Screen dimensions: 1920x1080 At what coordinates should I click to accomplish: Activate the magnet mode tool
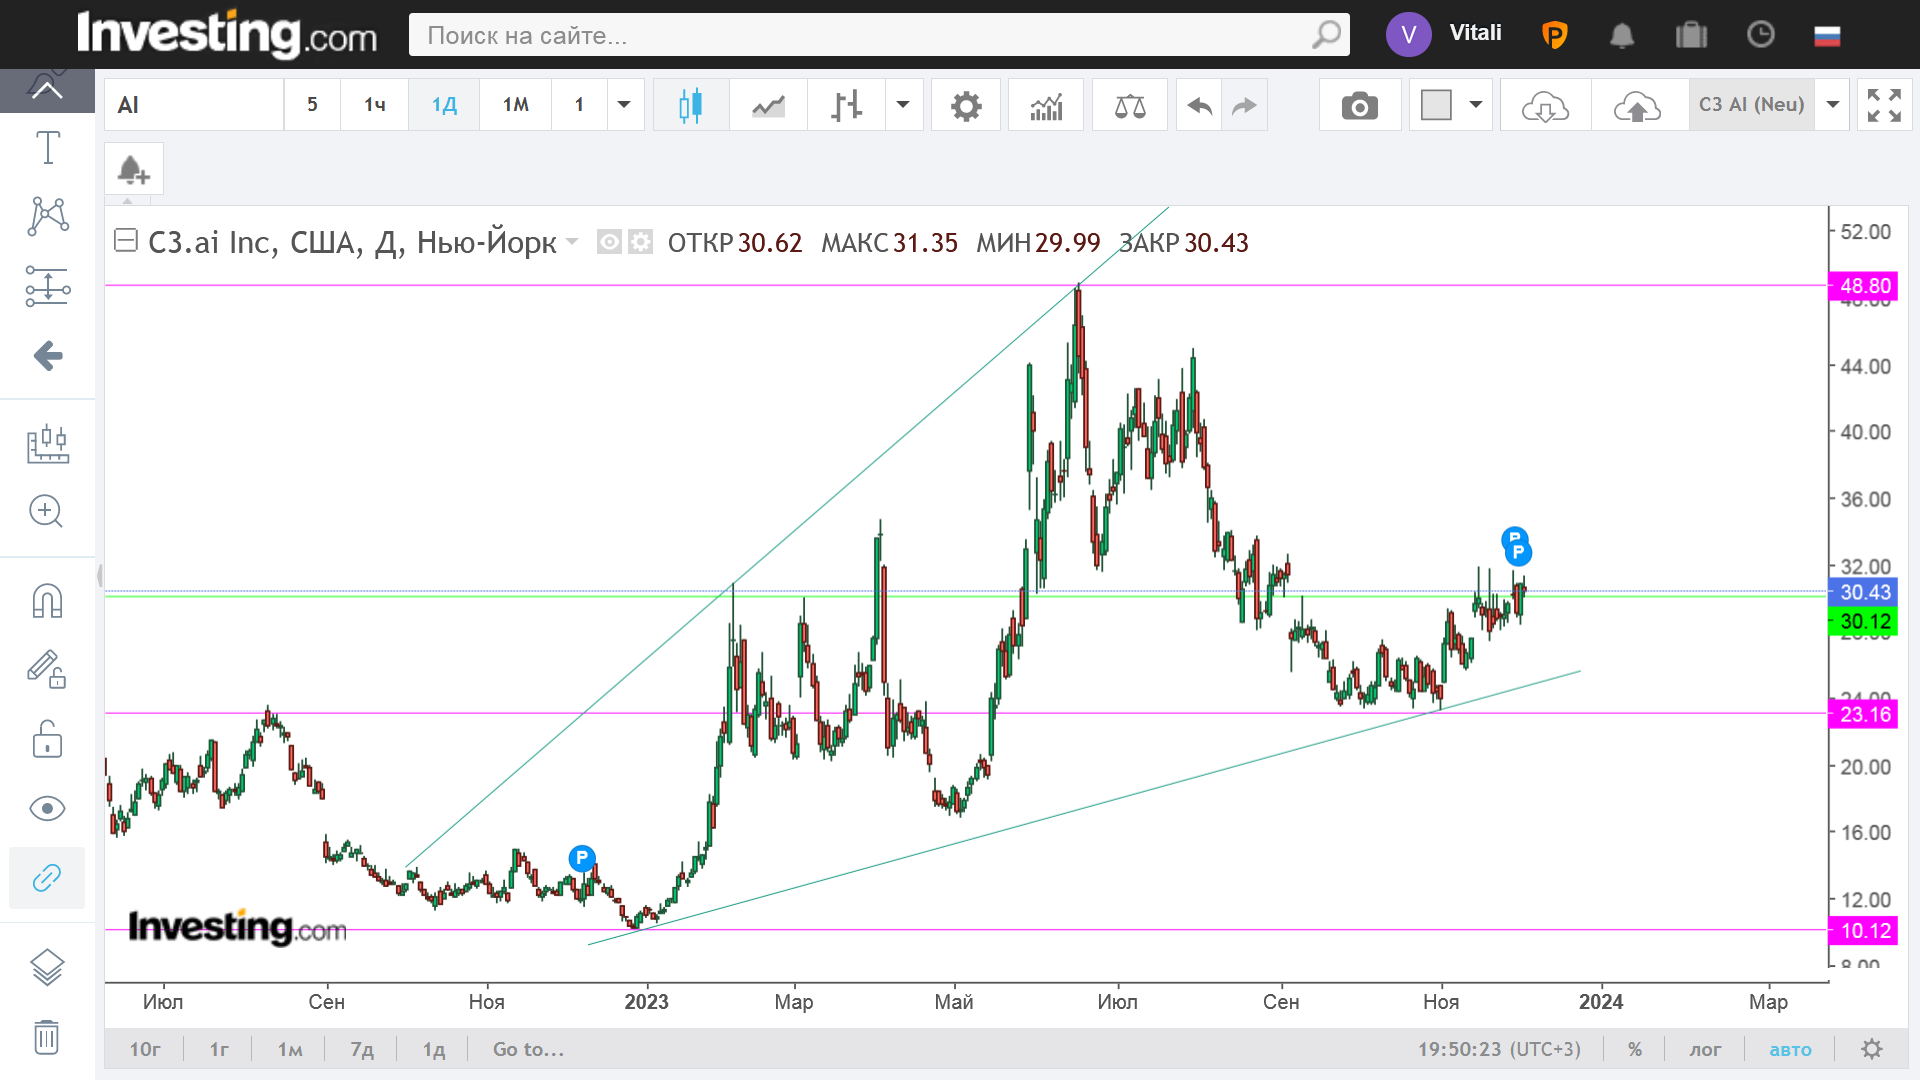[x=47, y=601]
